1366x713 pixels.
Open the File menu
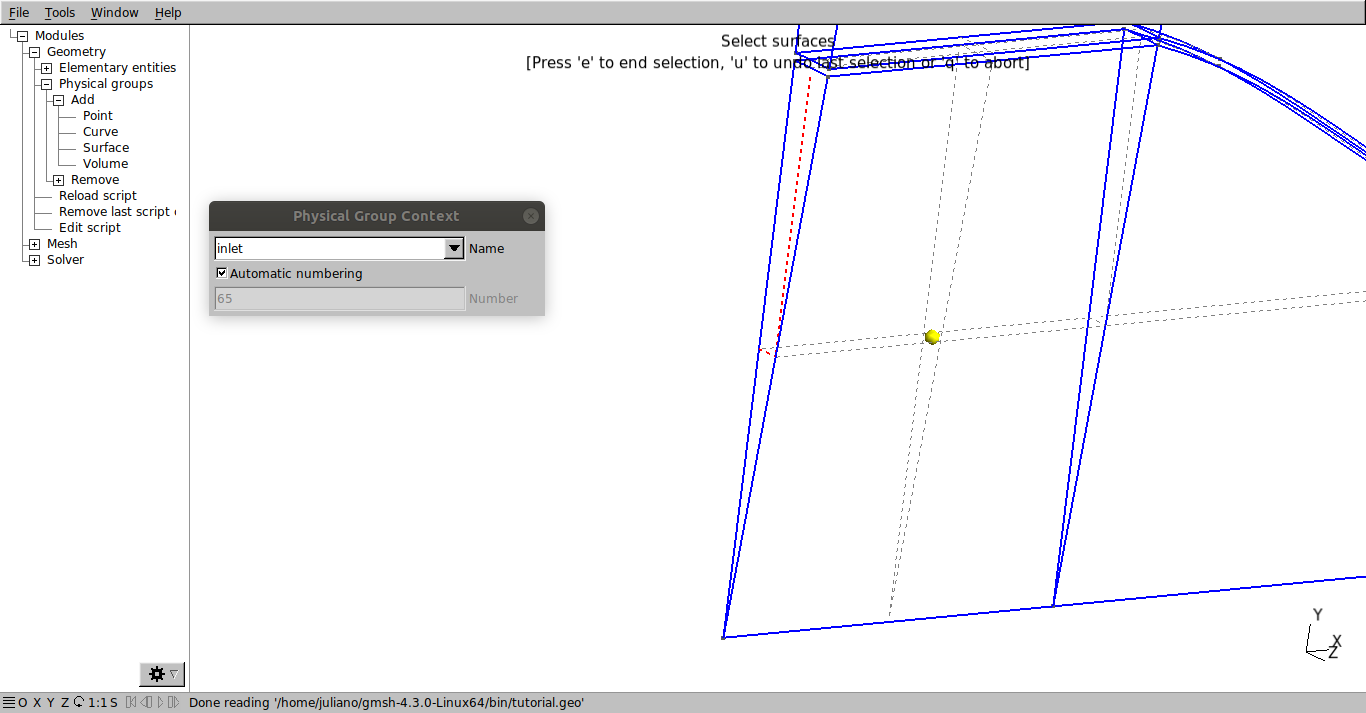tap(19, 13)
